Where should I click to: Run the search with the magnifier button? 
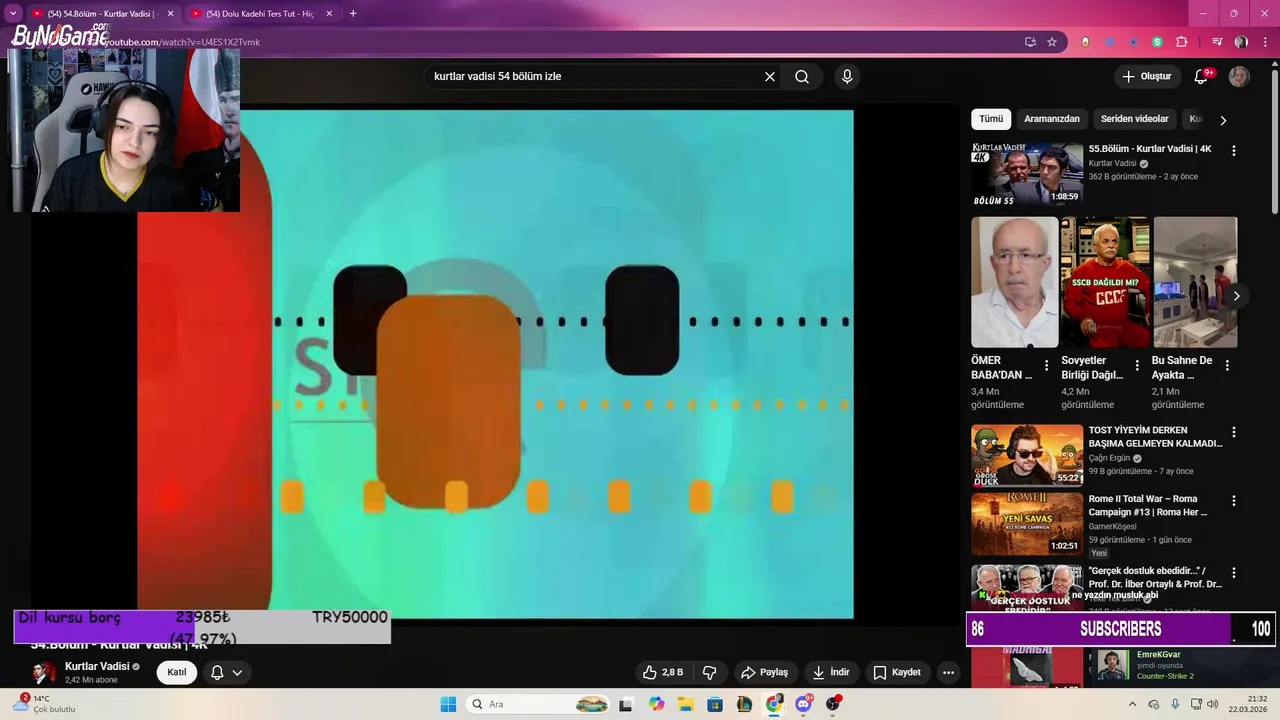click(802, 76)
